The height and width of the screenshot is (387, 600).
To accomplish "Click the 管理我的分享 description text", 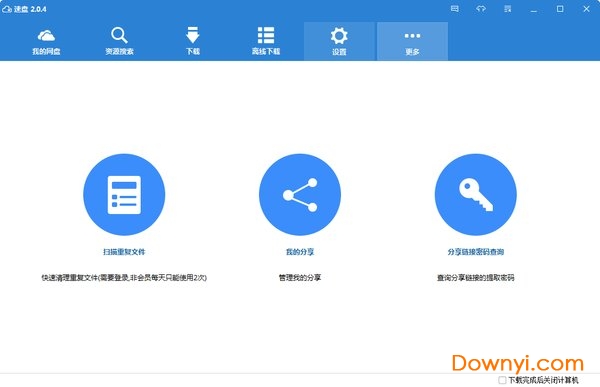I will point(300,278).
